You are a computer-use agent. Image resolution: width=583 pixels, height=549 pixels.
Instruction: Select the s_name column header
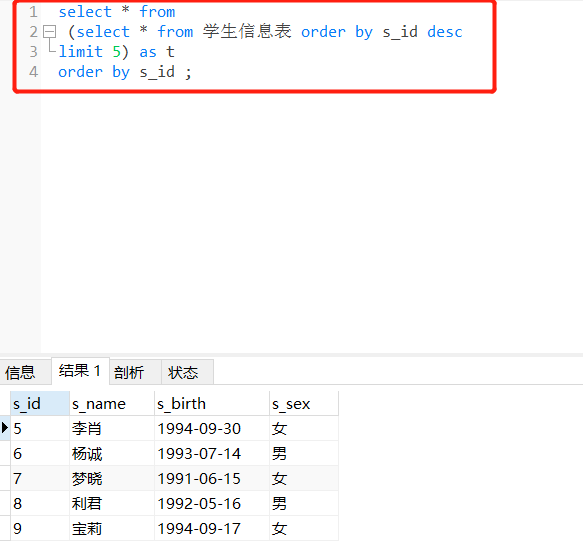pos(112,403)
